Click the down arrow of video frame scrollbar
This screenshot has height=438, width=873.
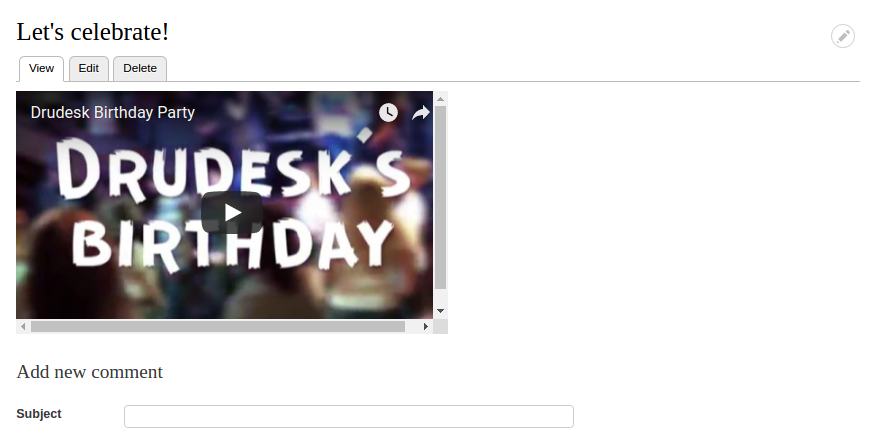pyautogui.click(x=440, y=311)
